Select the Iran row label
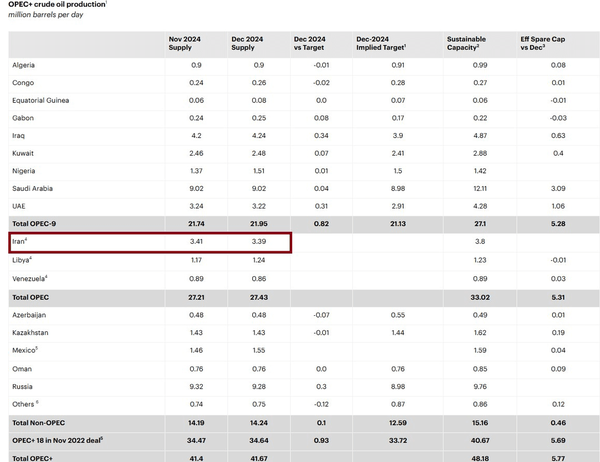This screenshot has height=462, width=600. pyautogui.click(x=19, y=241)
